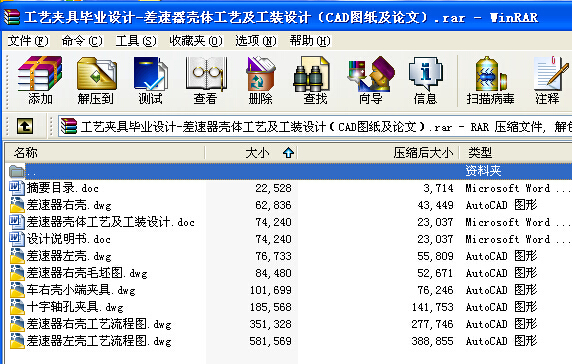Viewport: 572px width, 364px height.
Task: Select the parent folder '..' icon
Action: tap(17, 171)
